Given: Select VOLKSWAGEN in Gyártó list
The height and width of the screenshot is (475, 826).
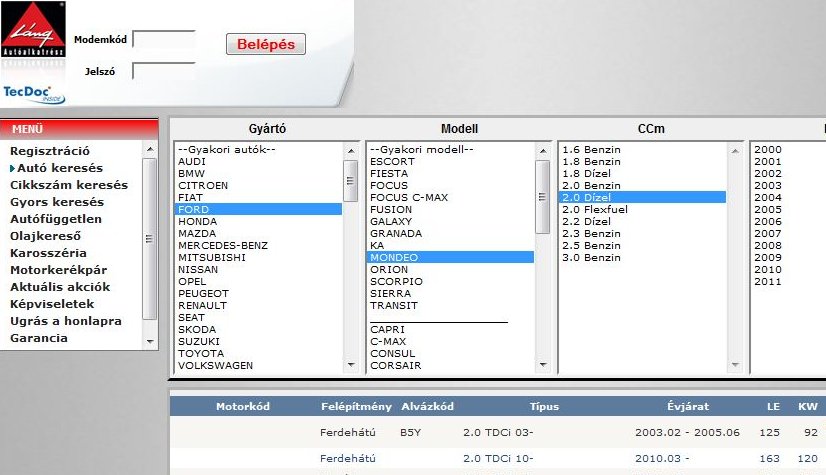Looking at the screenshot, I should [x=258, y=365].
